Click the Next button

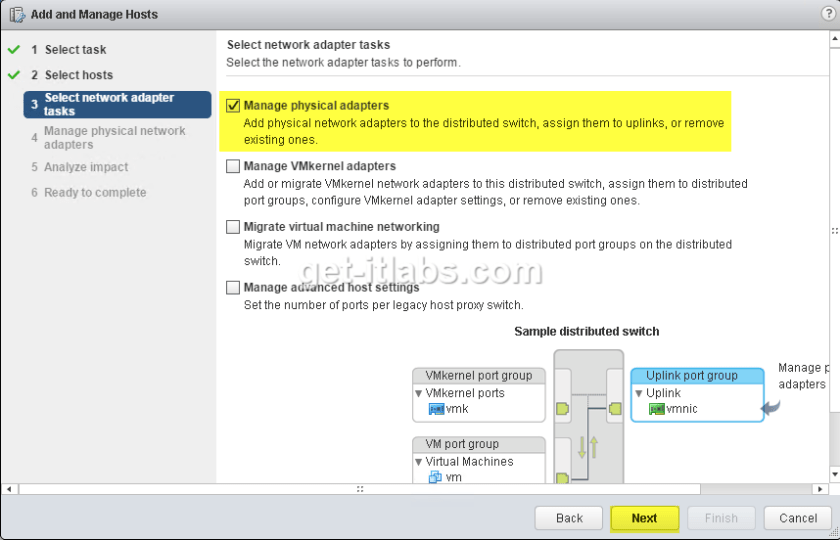(644, 518)
